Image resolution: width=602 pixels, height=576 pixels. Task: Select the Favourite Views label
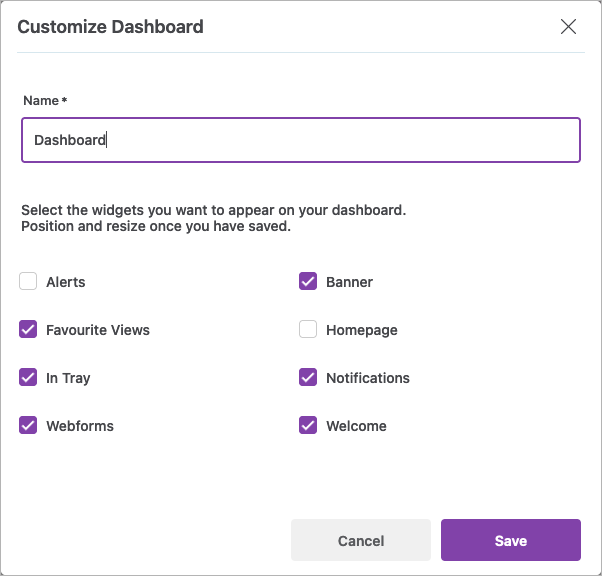[98, 330]
